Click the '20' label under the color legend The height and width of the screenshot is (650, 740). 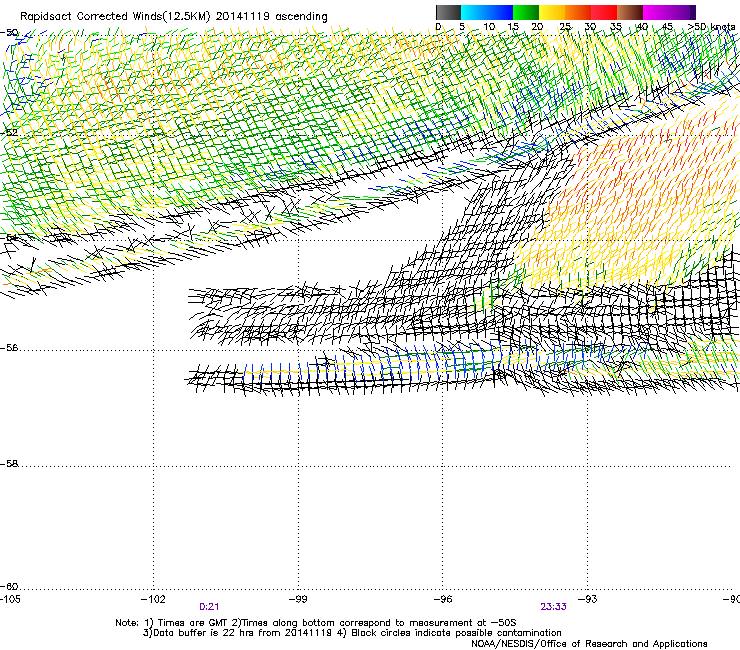pos(537,27)
